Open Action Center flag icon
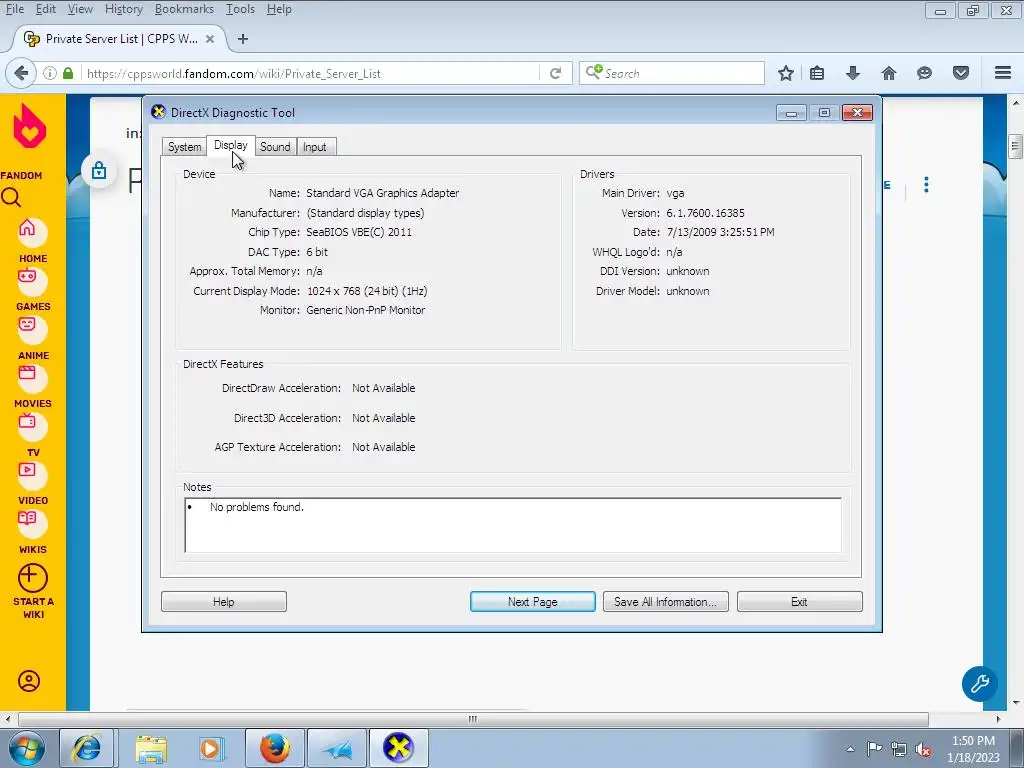The height and width of the screenshot is (768, 1024). (874, 749)
